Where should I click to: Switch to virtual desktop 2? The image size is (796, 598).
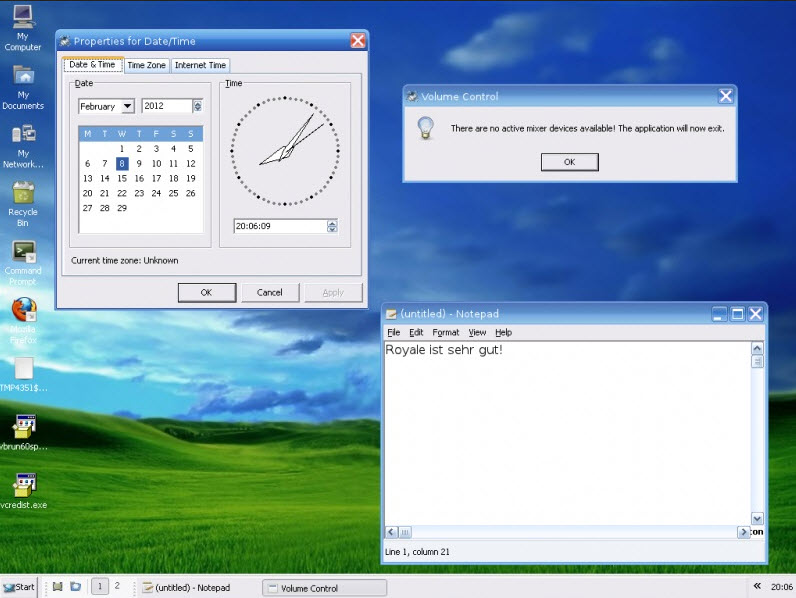(117, 586)
